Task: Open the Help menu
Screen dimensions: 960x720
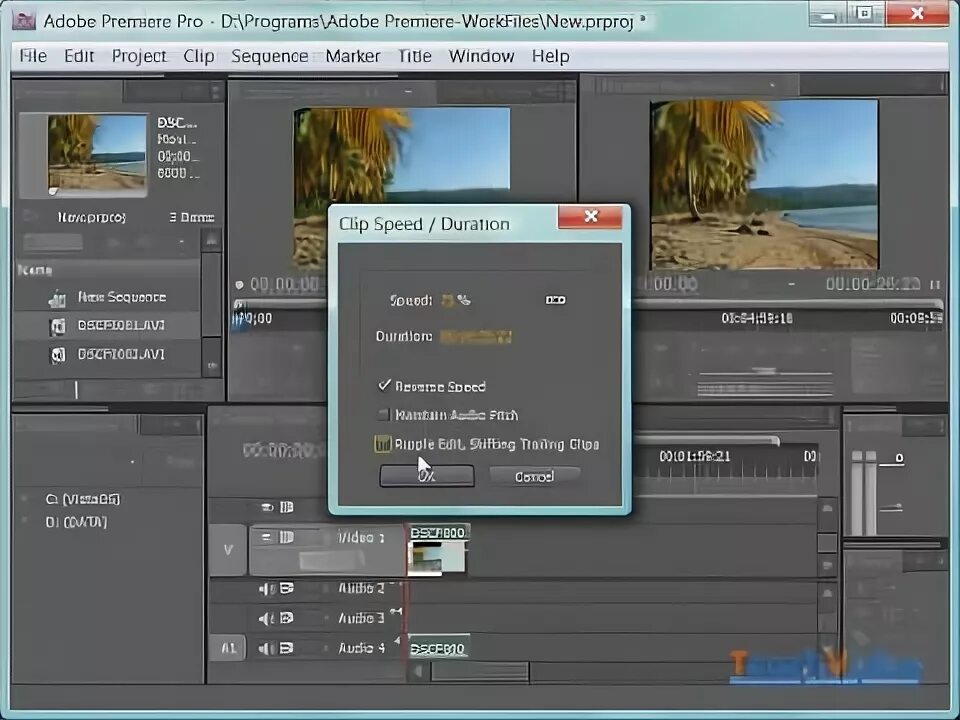Action: (550, 56)
